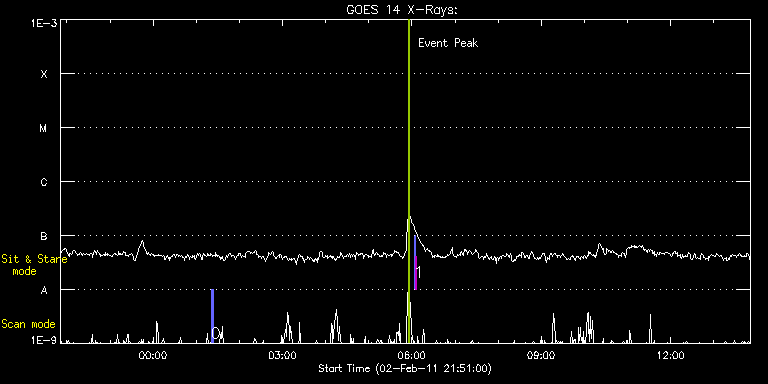Click the "Event Peak" text label
Image resolution: width=768 pixels, height=384 pixels.
click(448, 43)
